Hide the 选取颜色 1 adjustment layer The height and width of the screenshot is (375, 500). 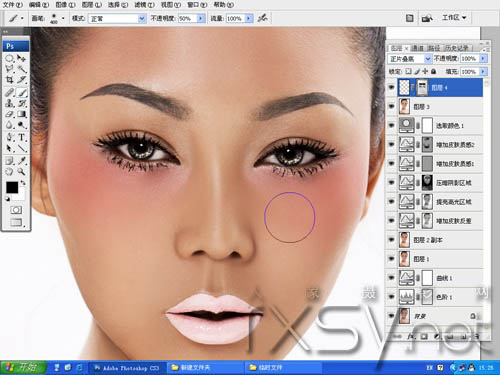coord(391,125)
